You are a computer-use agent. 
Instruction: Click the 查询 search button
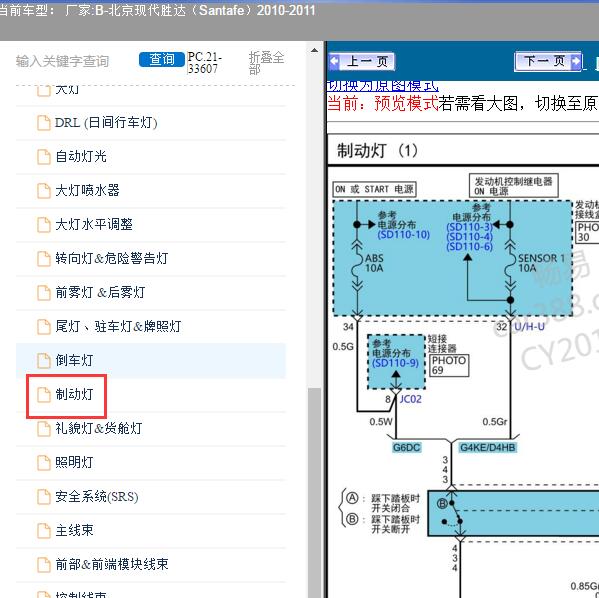tap(162, 59)
